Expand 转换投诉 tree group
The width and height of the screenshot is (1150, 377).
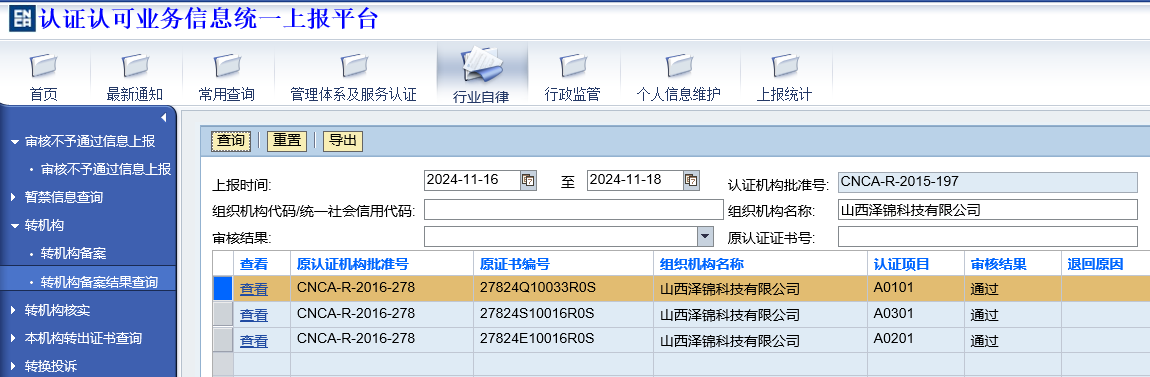[x=13, y=366]
